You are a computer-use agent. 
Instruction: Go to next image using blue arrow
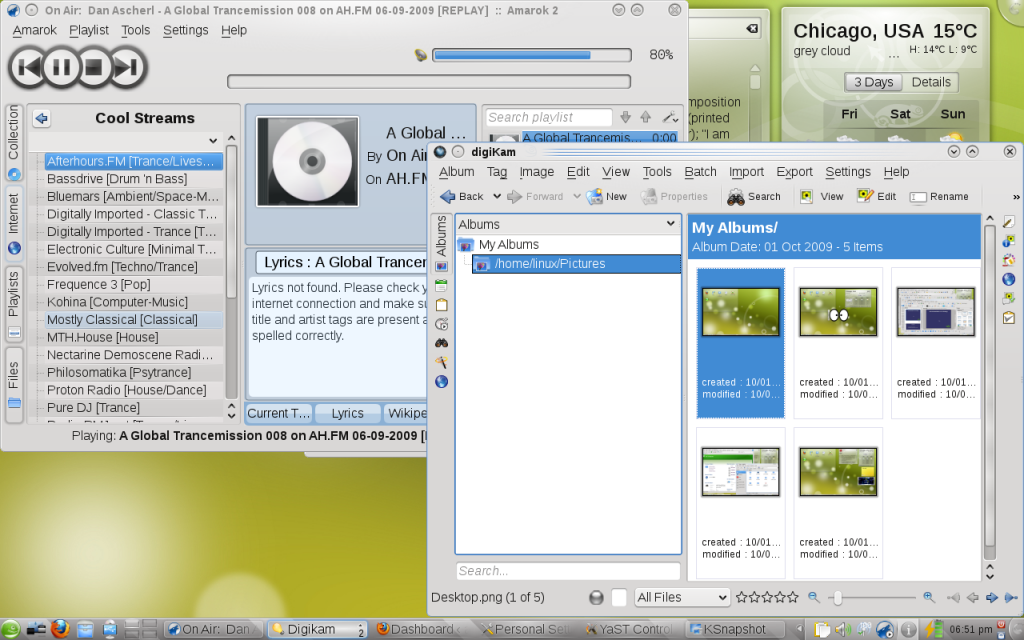[991, 598]
